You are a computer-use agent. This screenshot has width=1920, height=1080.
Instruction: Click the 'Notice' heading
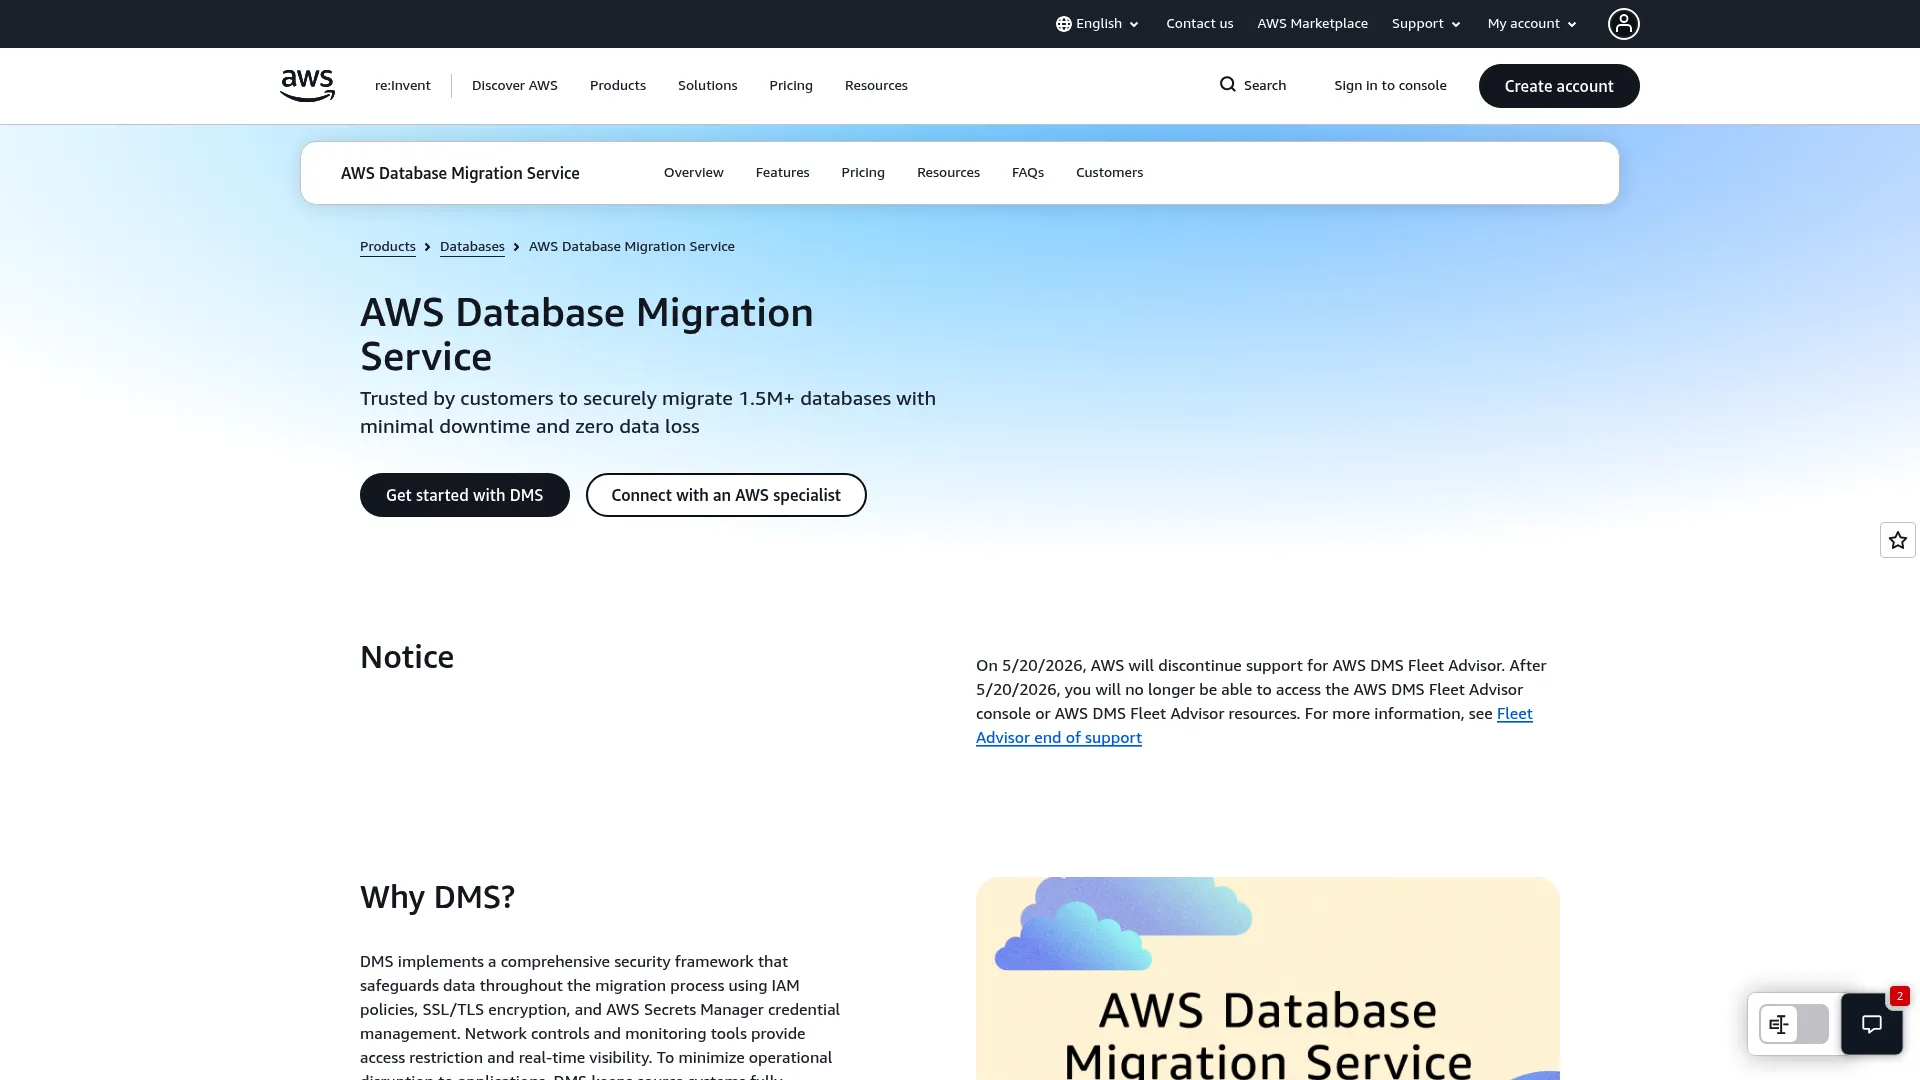[407, 657]
